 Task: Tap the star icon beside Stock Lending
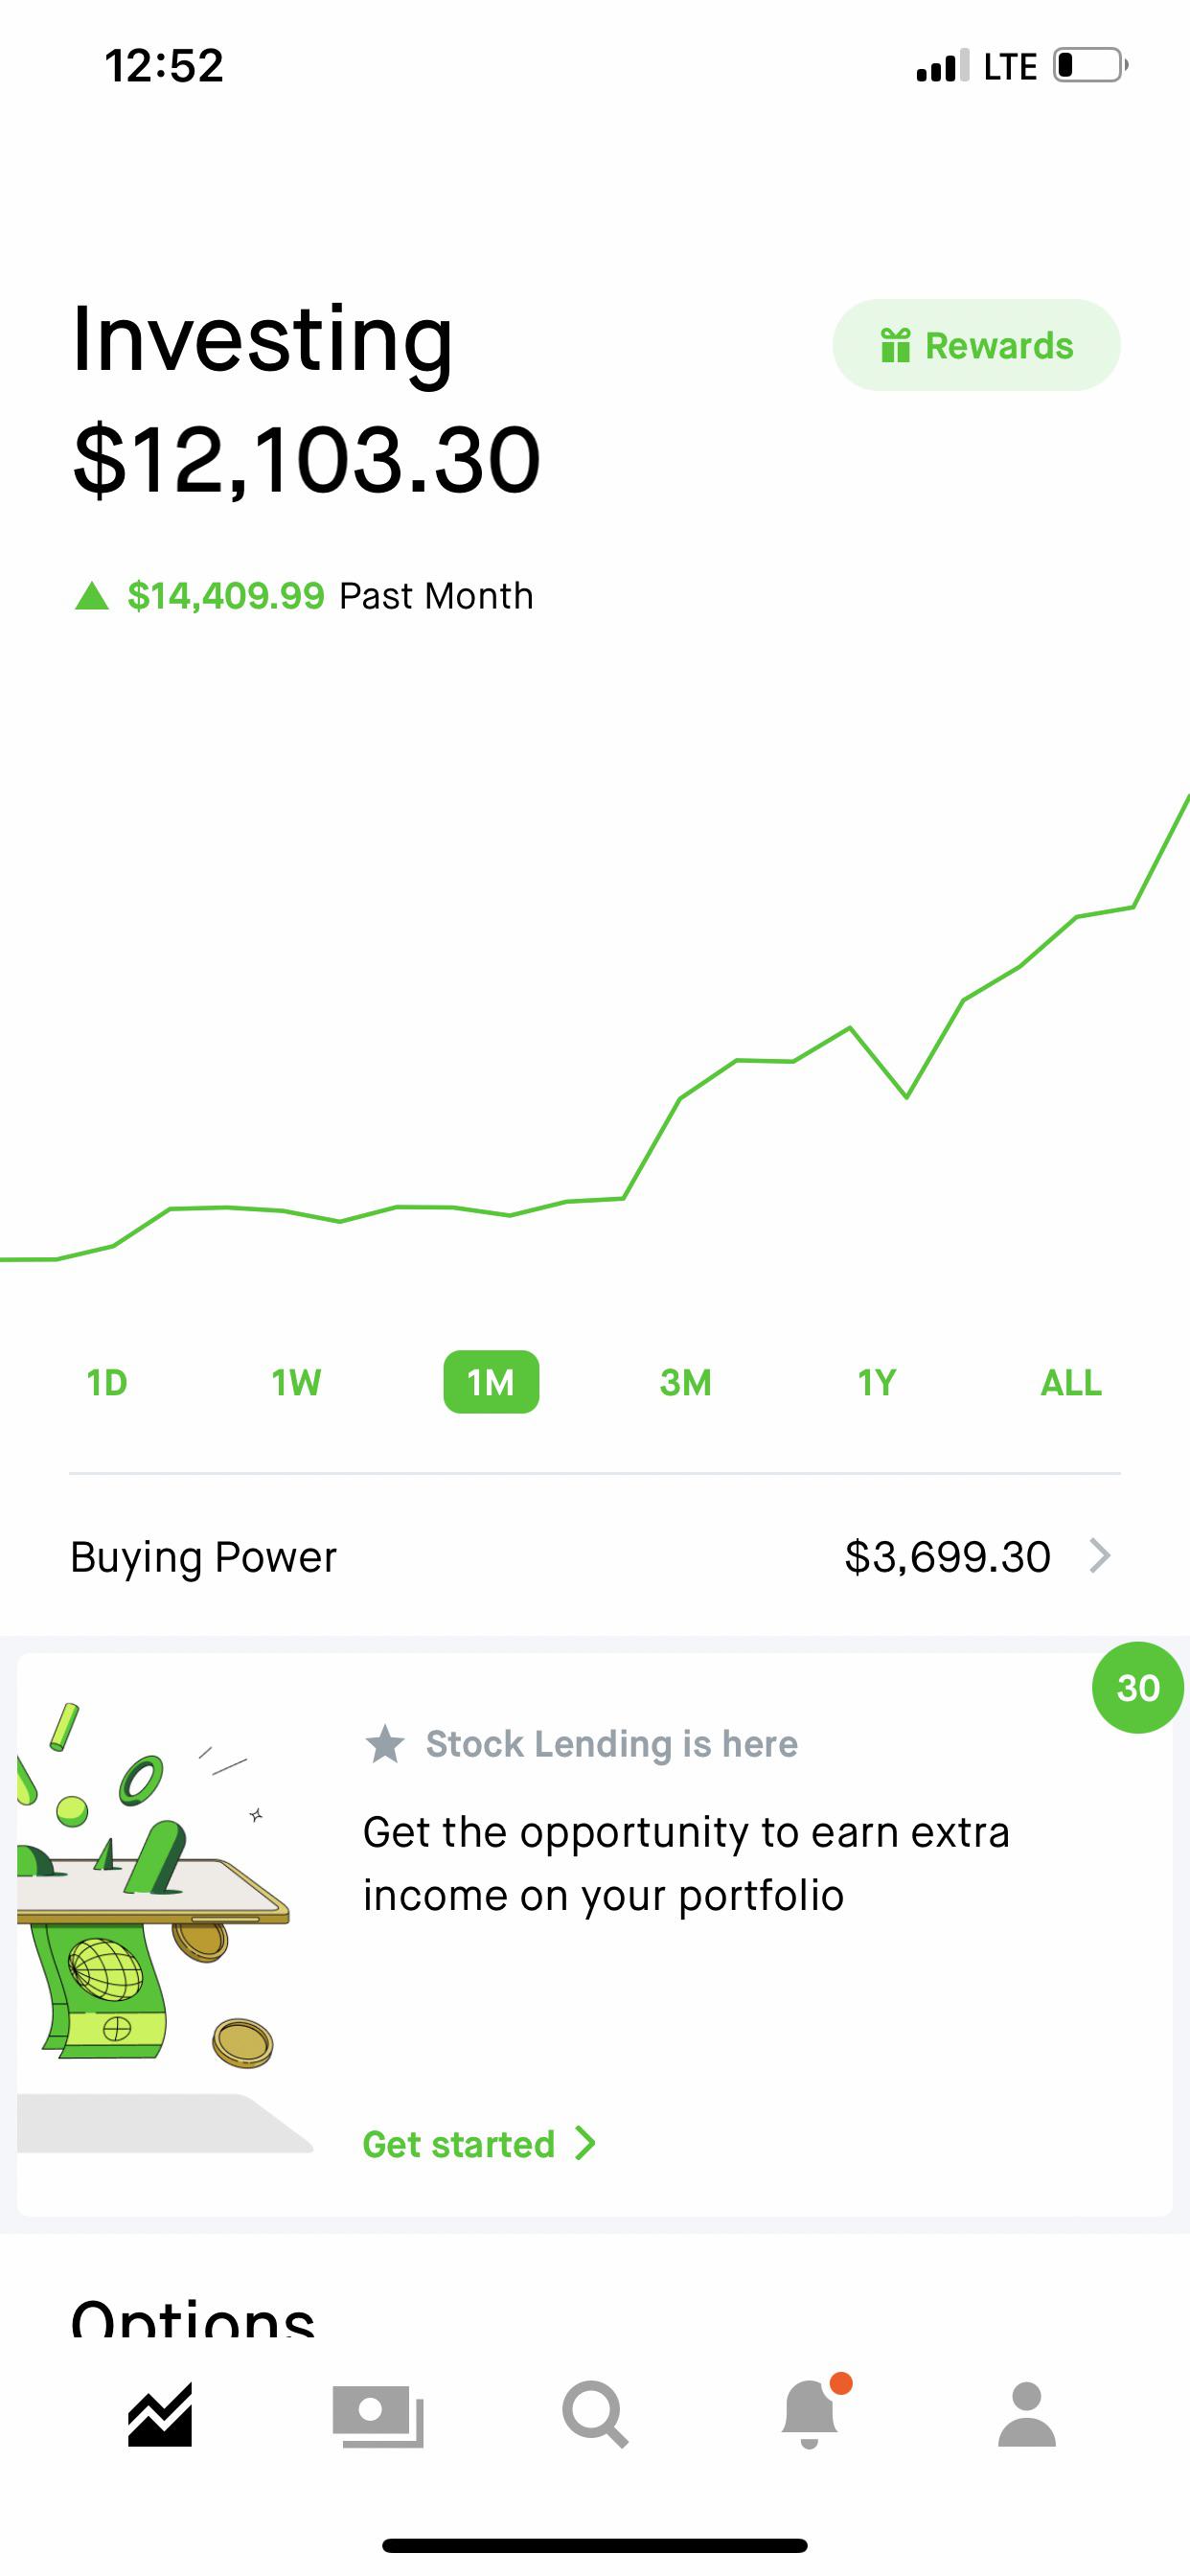385,1744
